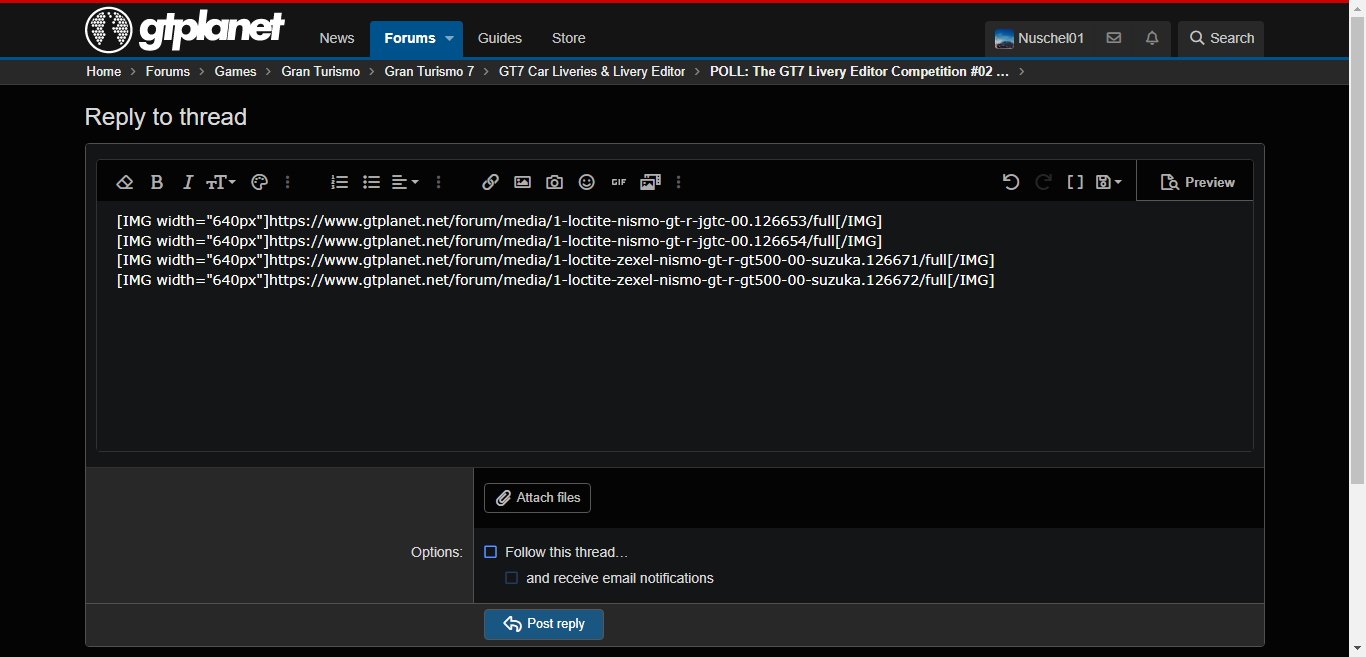Insert an unordered bullet list
The image size is (1366, 657).
(x=372, y=182)
